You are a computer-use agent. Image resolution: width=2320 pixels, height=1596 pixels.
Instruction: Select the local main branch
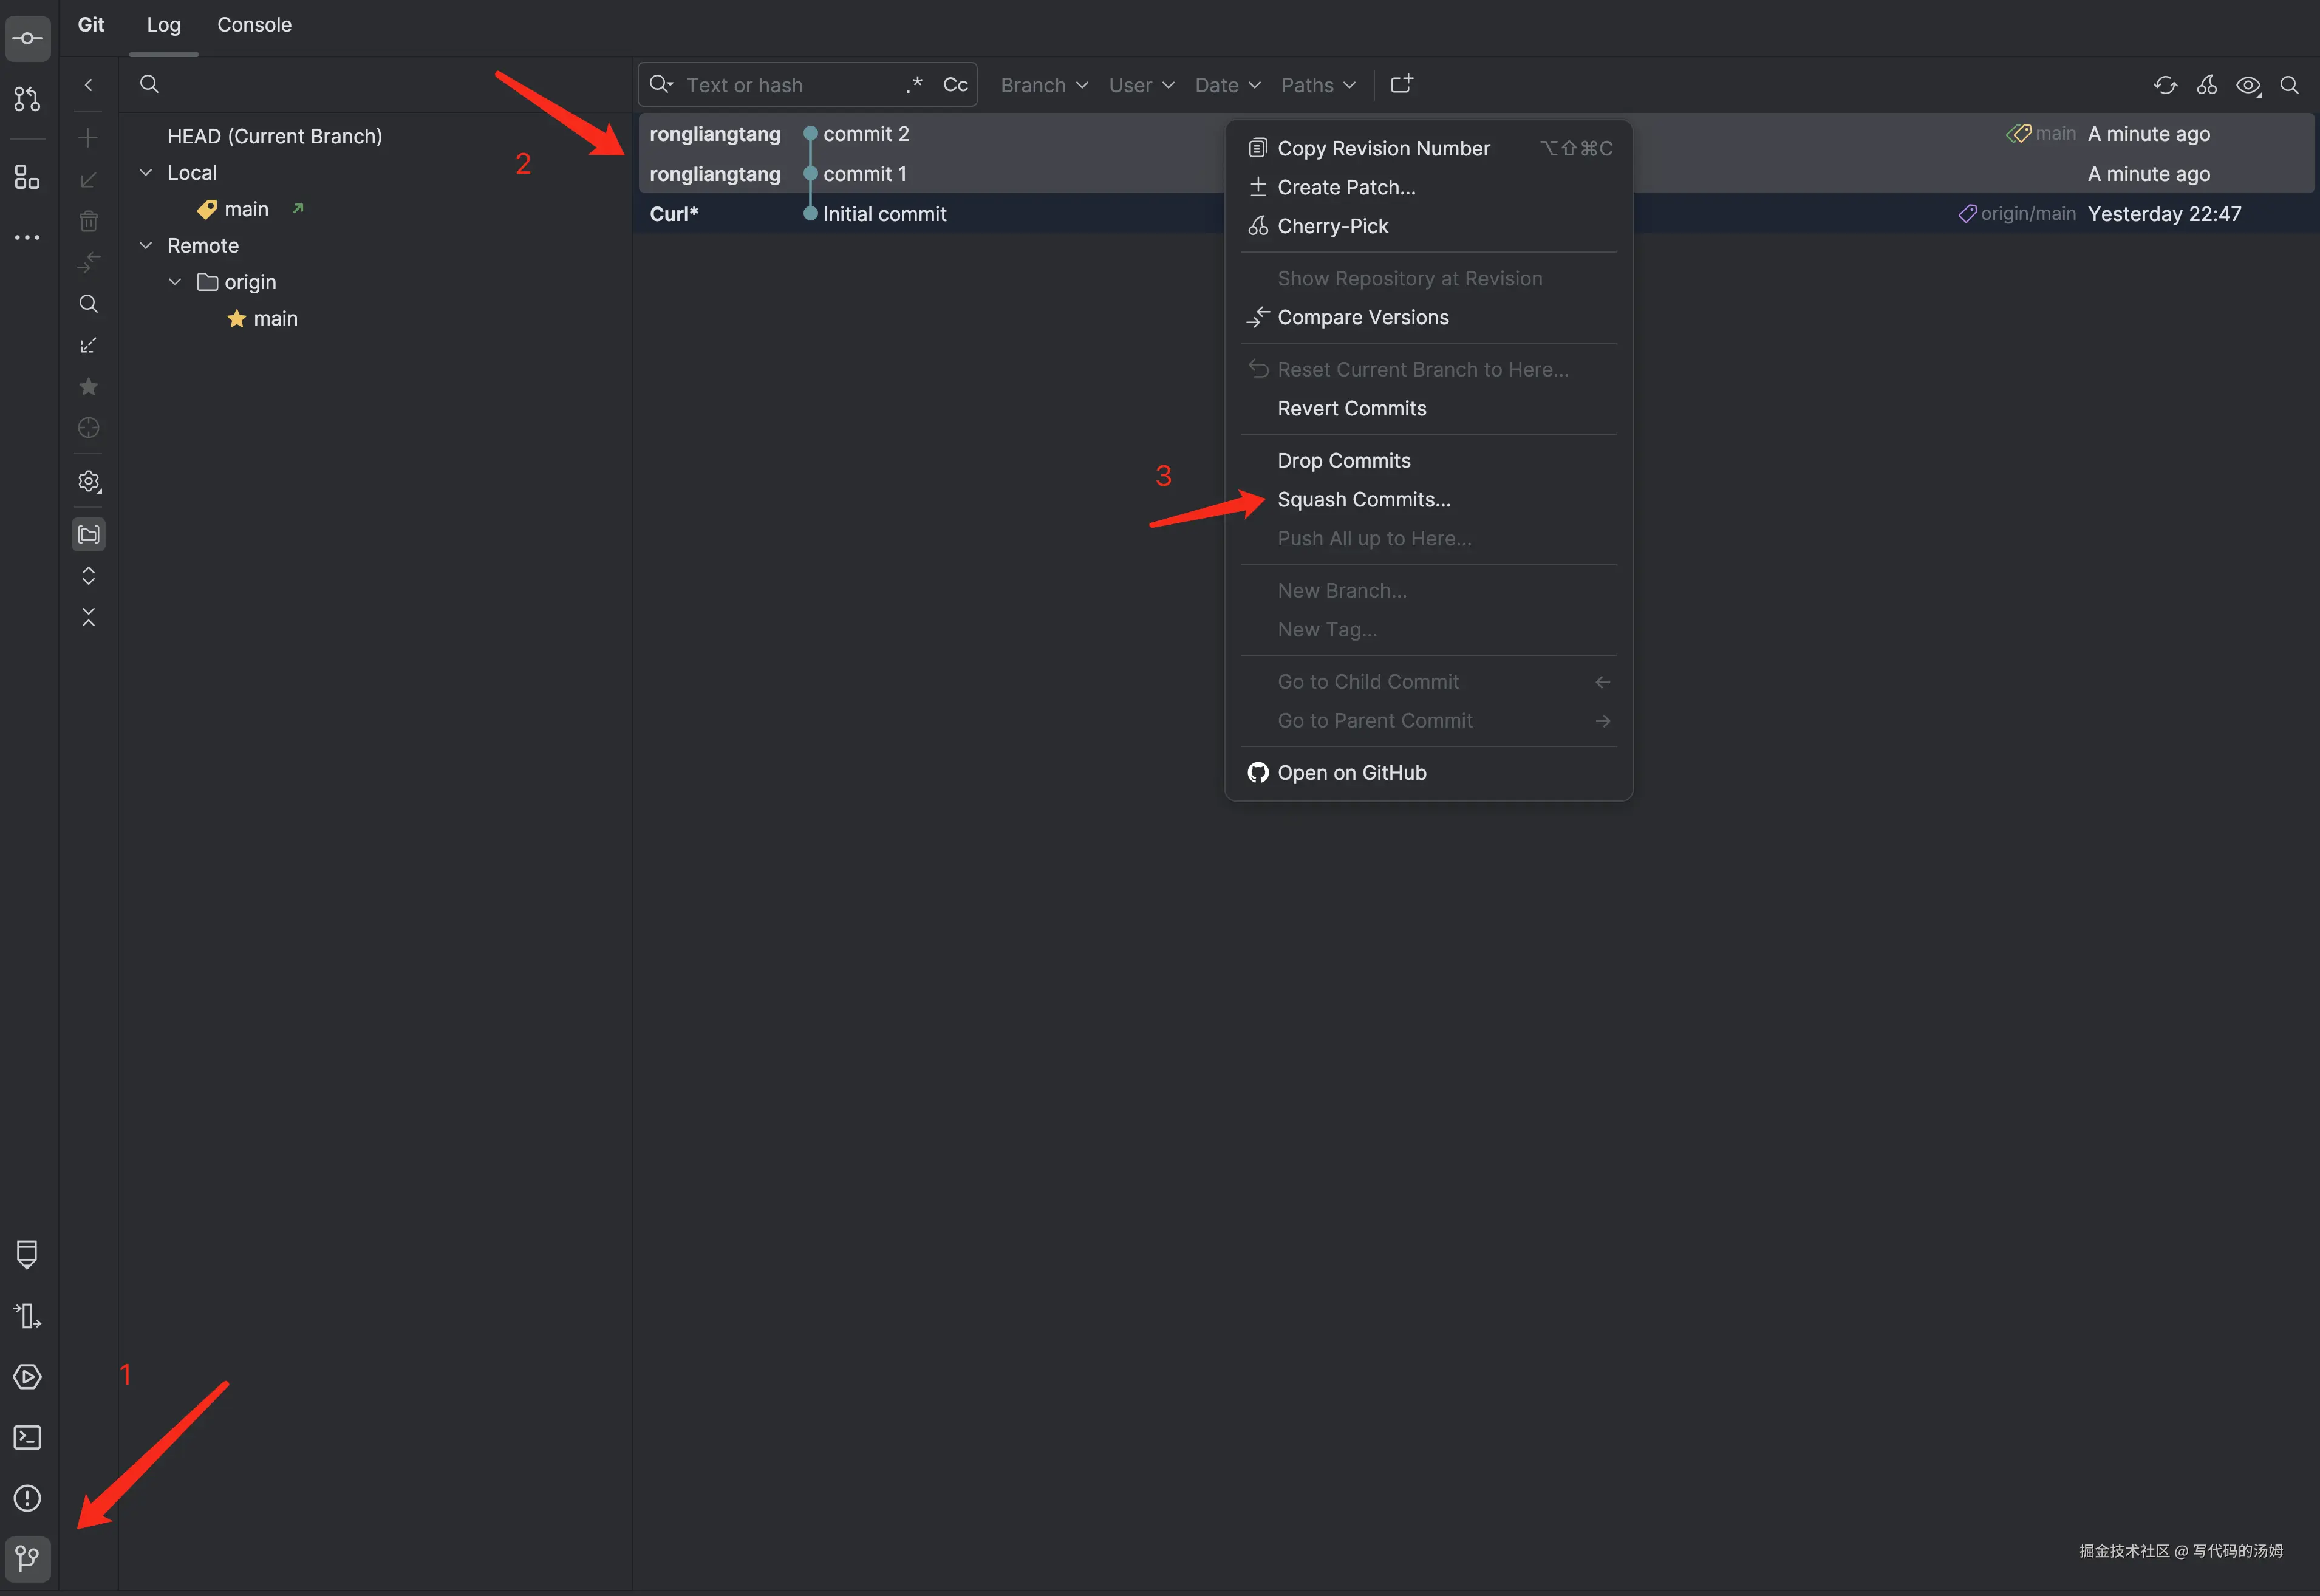pos(246,209)
